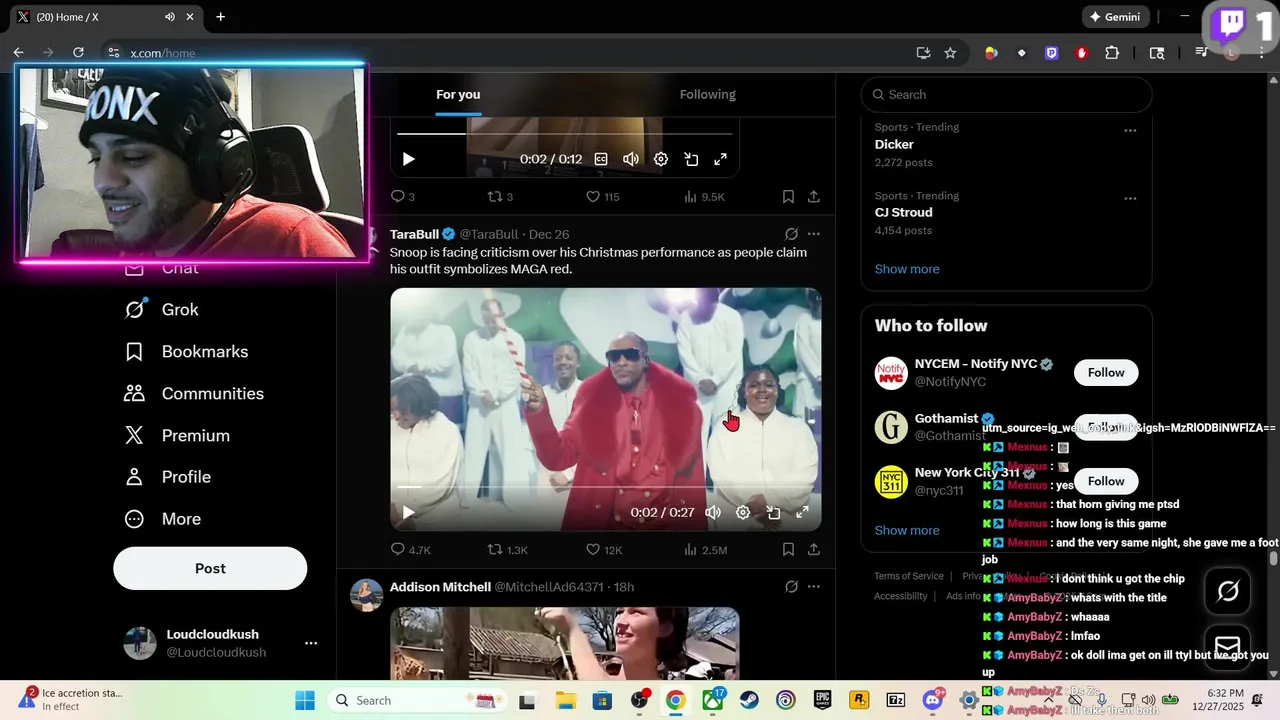Screen dimensions: 1280x720
Task: Bookmark the top post with 9.5K views
Action: (788, 197)
